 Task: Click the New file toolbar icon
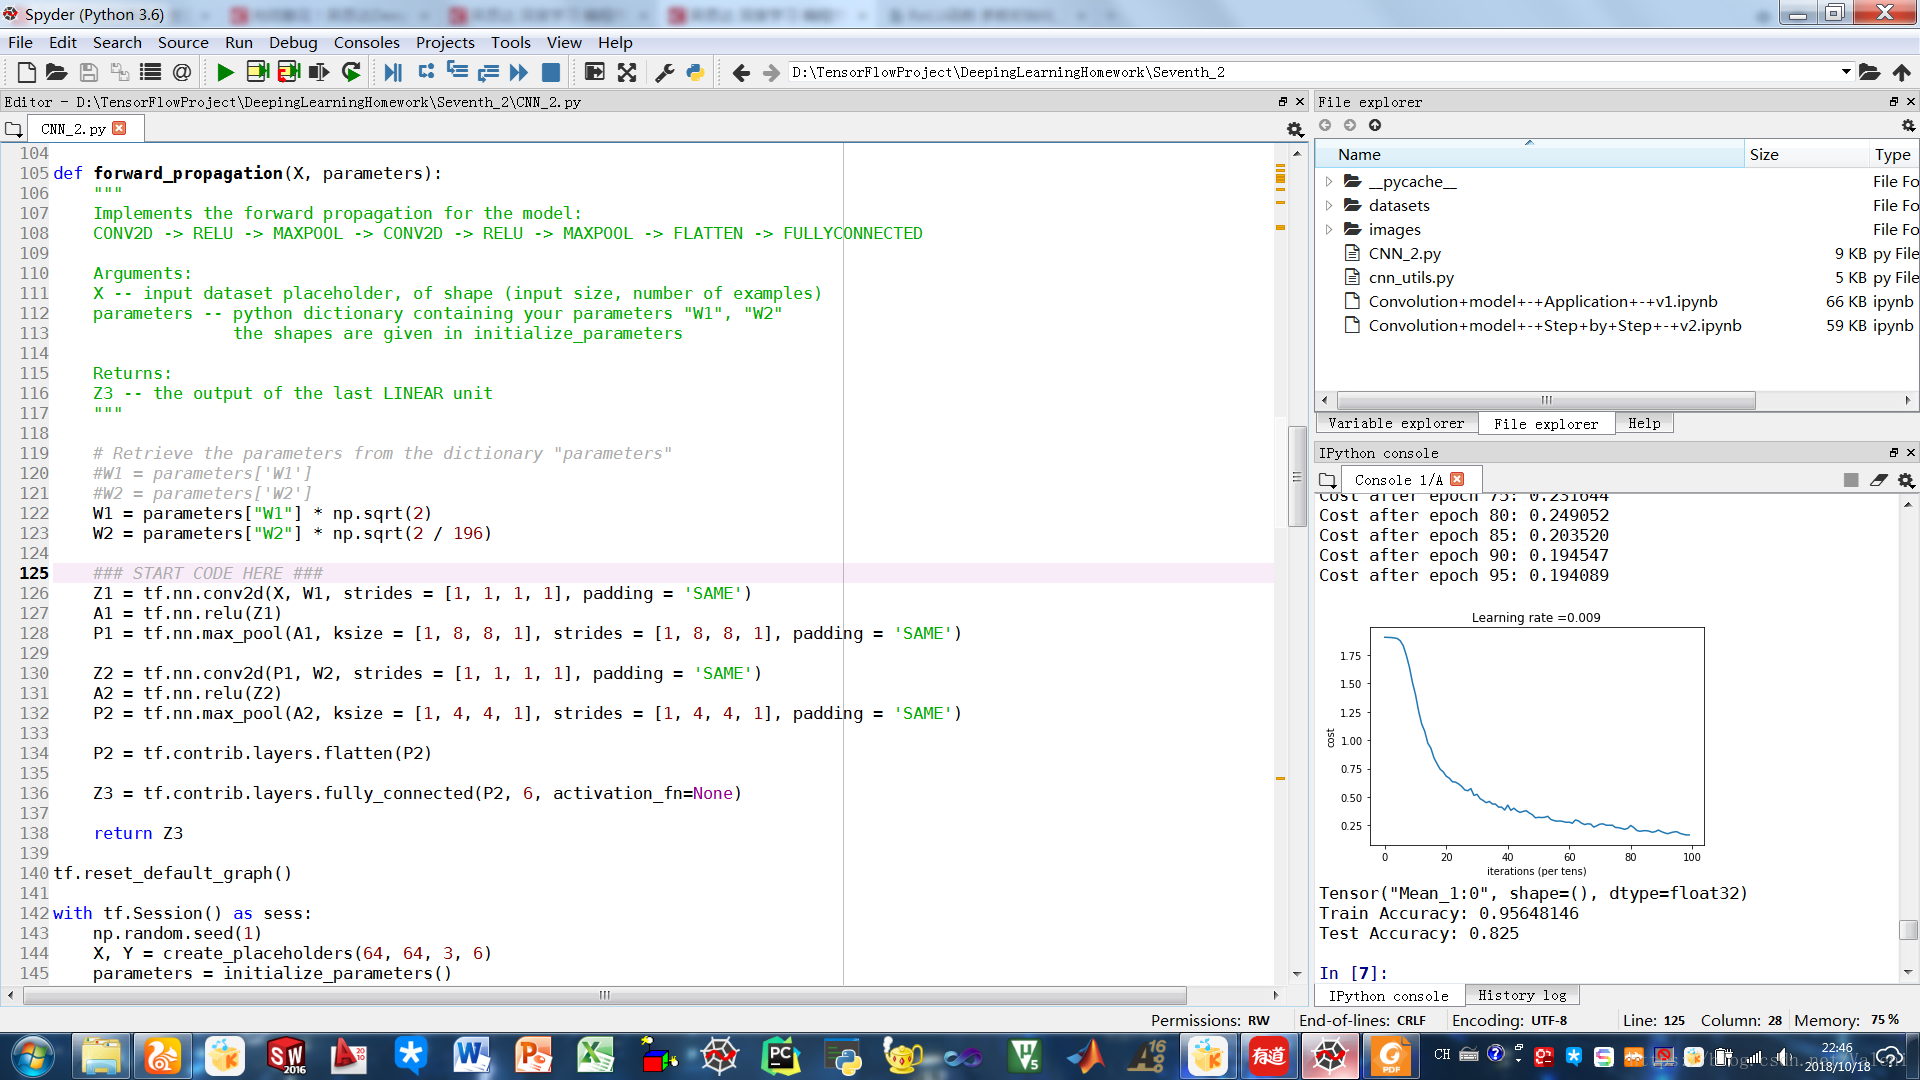[27, 72]
